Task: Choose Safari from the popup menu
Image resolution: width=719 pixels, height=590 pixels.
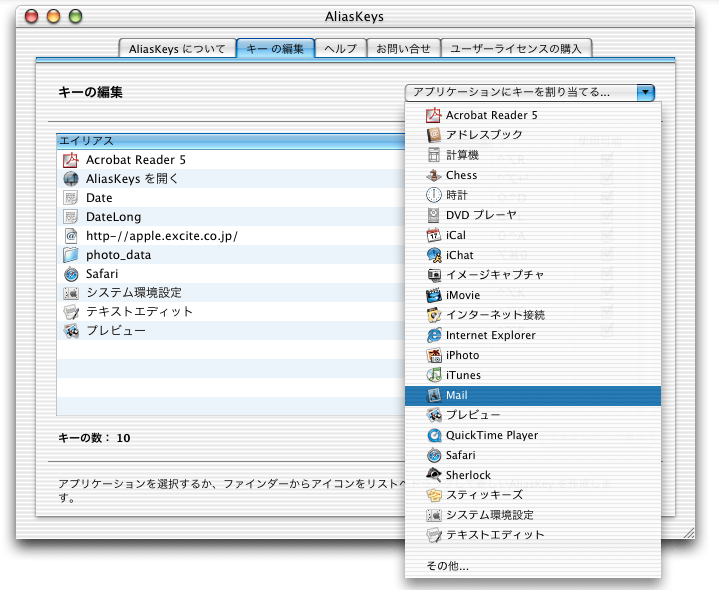Action: coord(533,455)
